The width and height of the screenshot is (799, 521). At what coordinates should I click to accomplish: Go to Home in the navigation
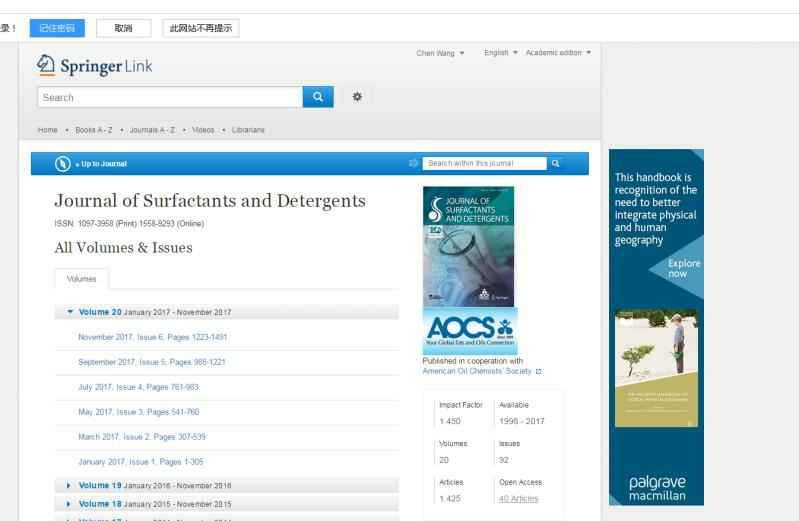[x=47, y=130]
